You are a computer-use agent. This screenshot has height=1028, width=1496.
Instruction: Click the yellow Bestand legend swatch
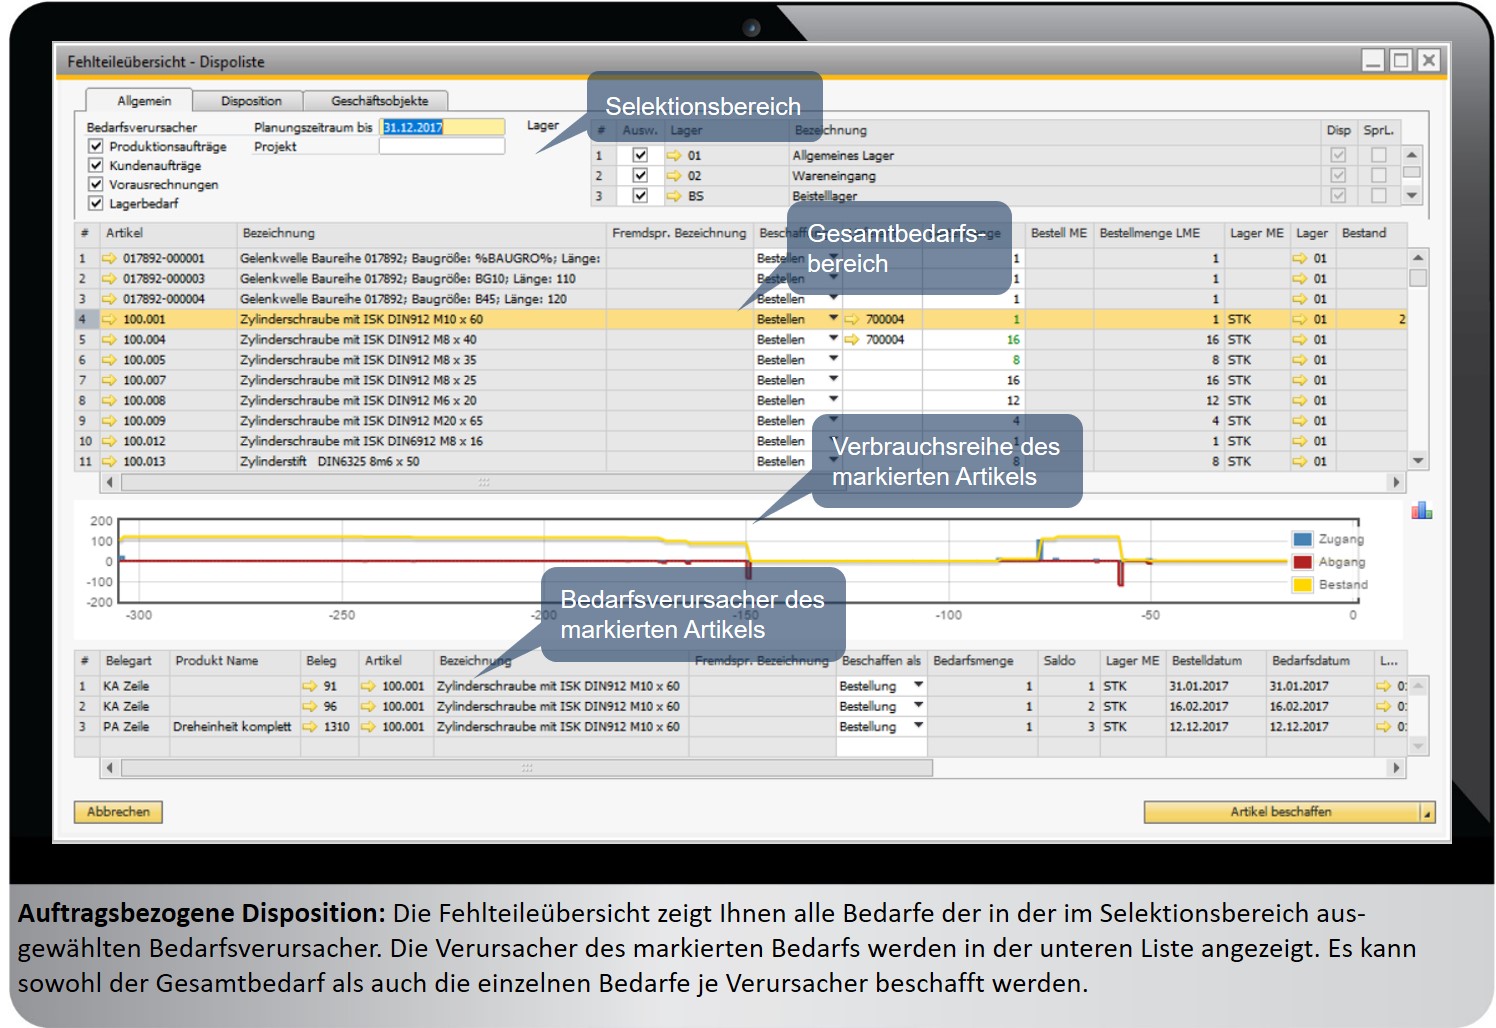click(x=1302, y=585)
